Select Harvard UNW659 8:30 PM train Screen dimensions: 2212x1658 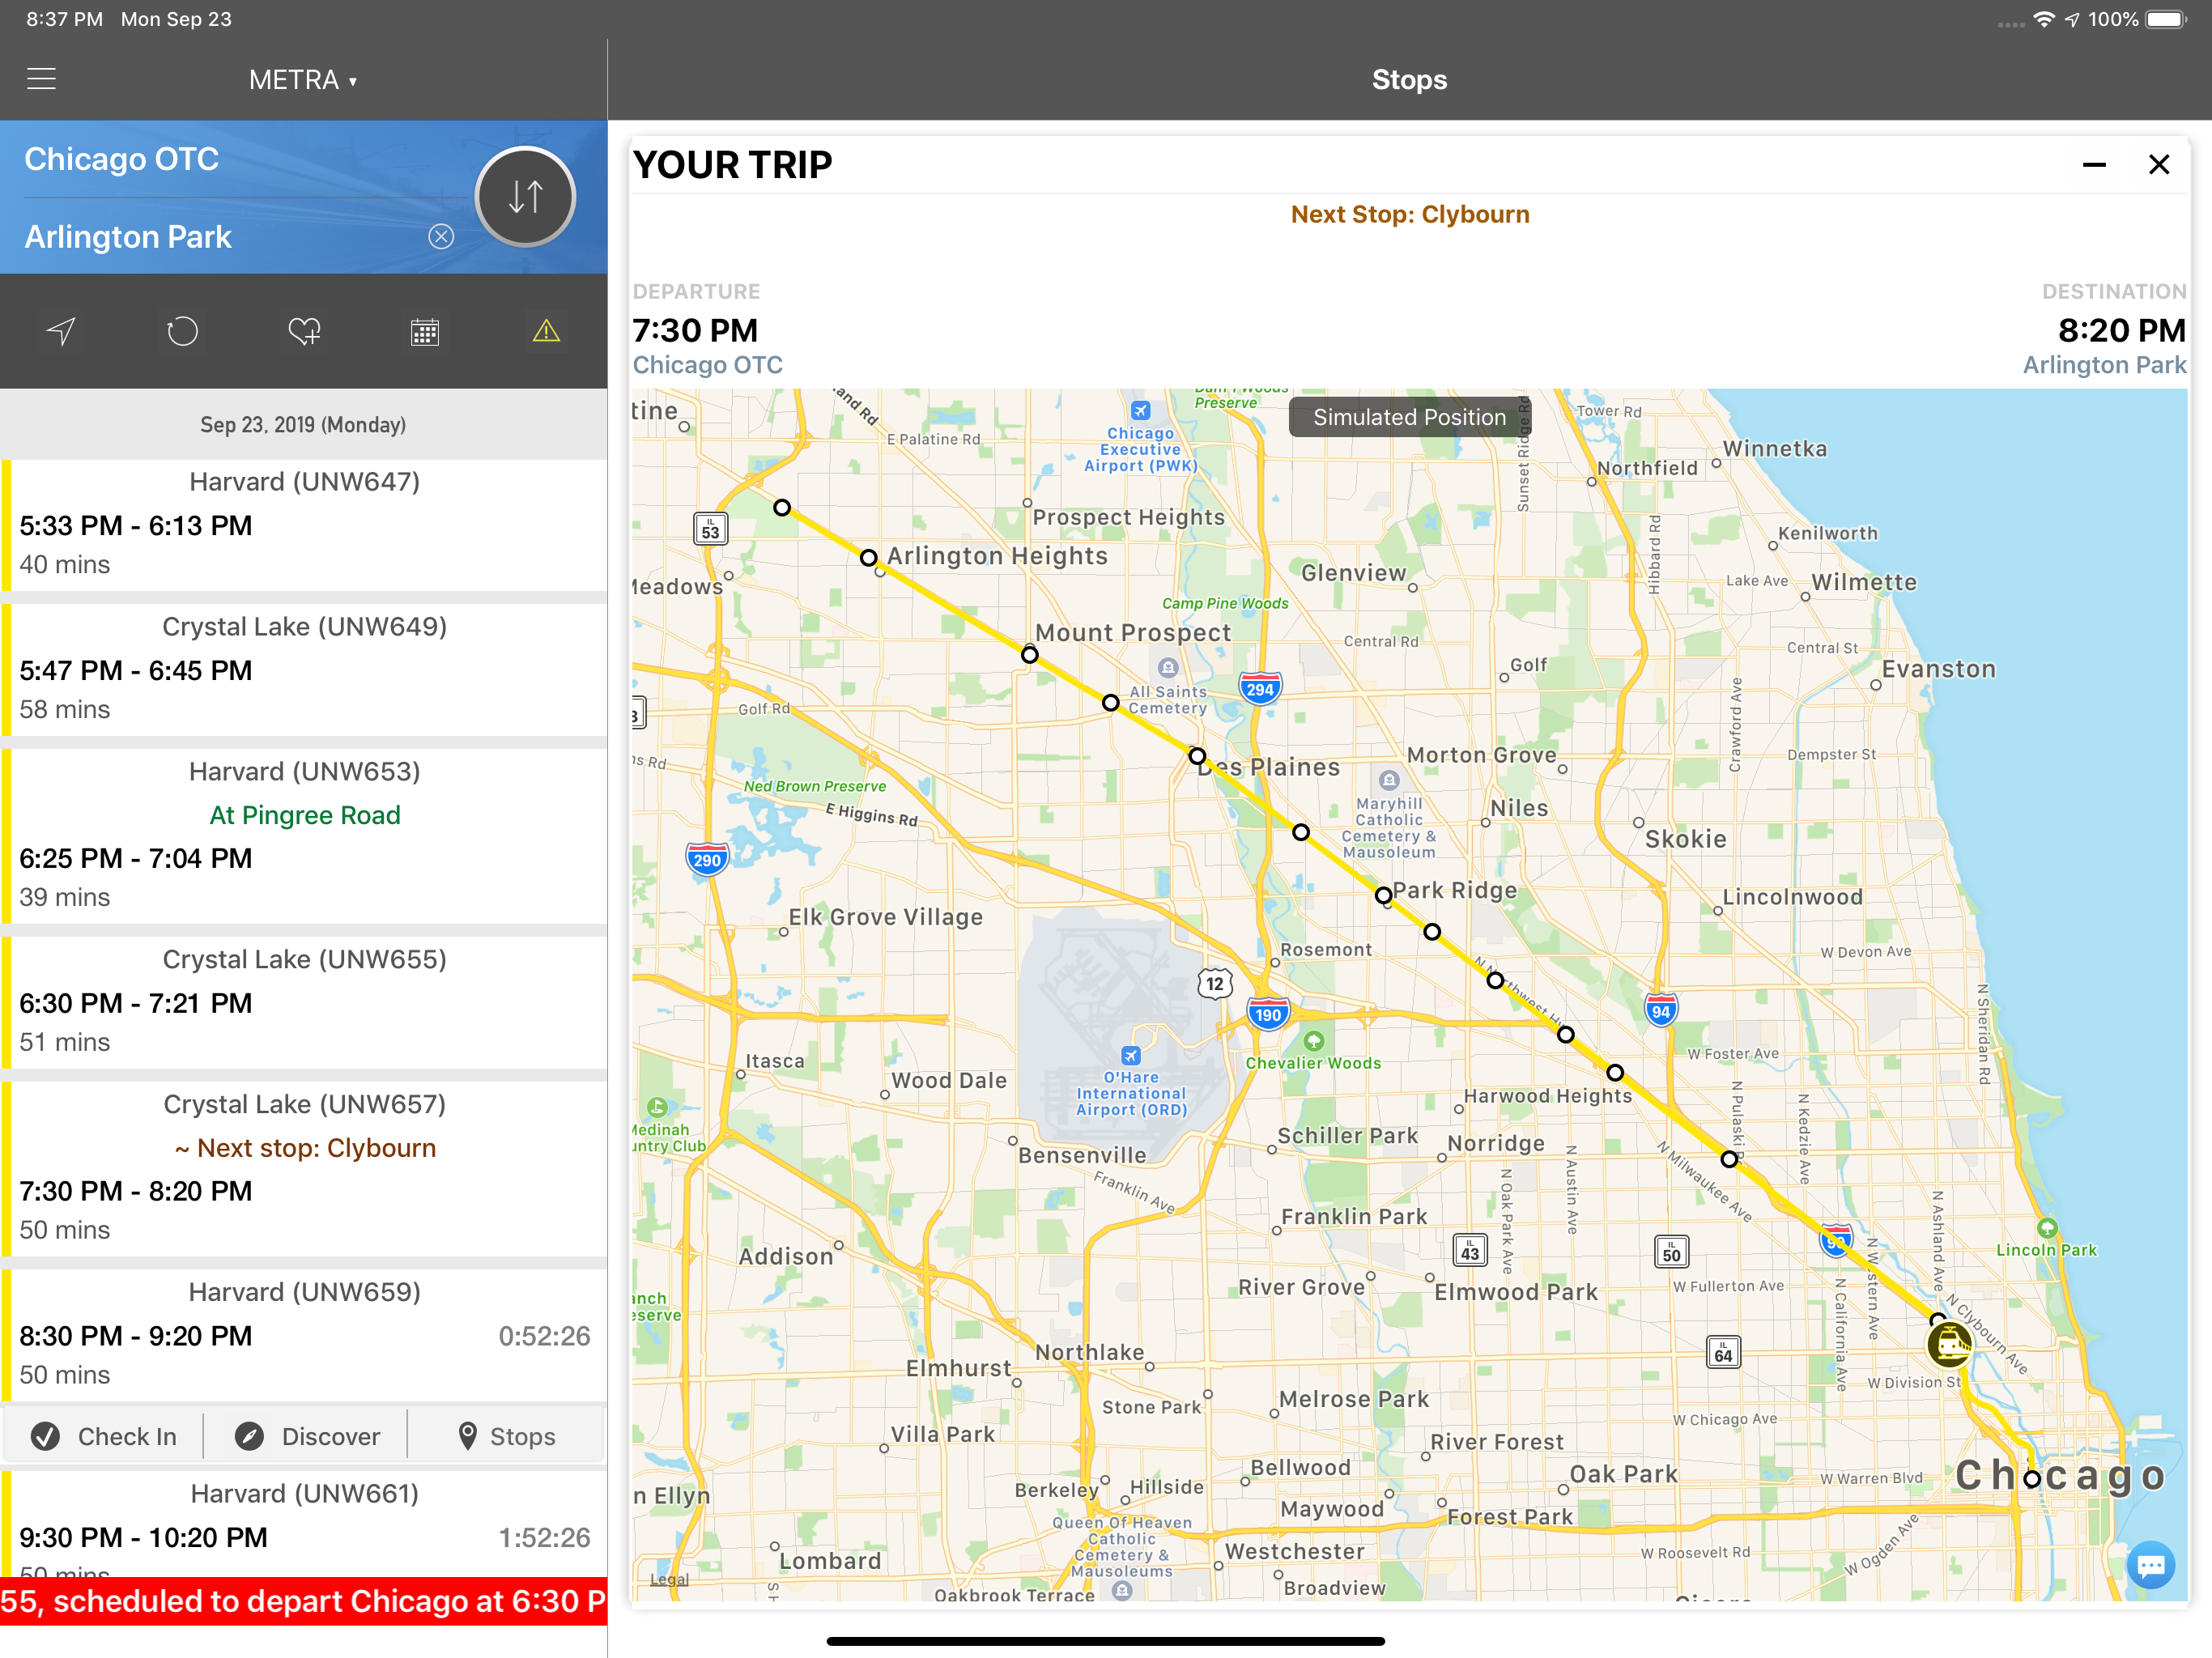point(304,1334)
